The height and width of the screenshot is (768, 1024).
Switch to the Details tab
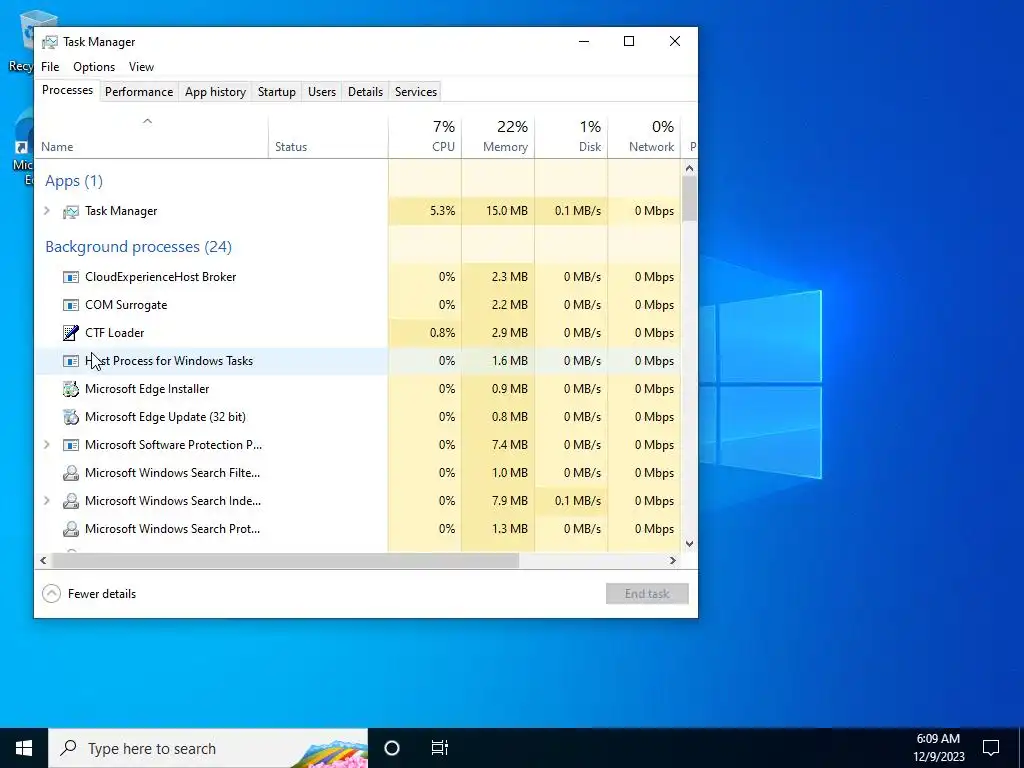[x=365, y=92]
